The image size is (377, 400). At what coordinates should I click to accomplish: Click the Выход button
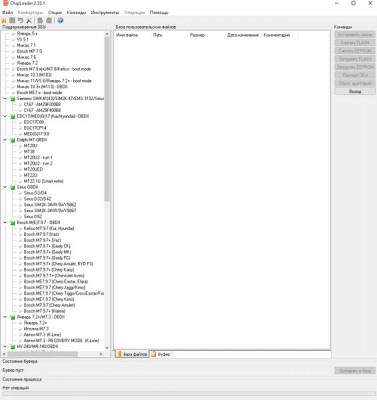point(355,91)
